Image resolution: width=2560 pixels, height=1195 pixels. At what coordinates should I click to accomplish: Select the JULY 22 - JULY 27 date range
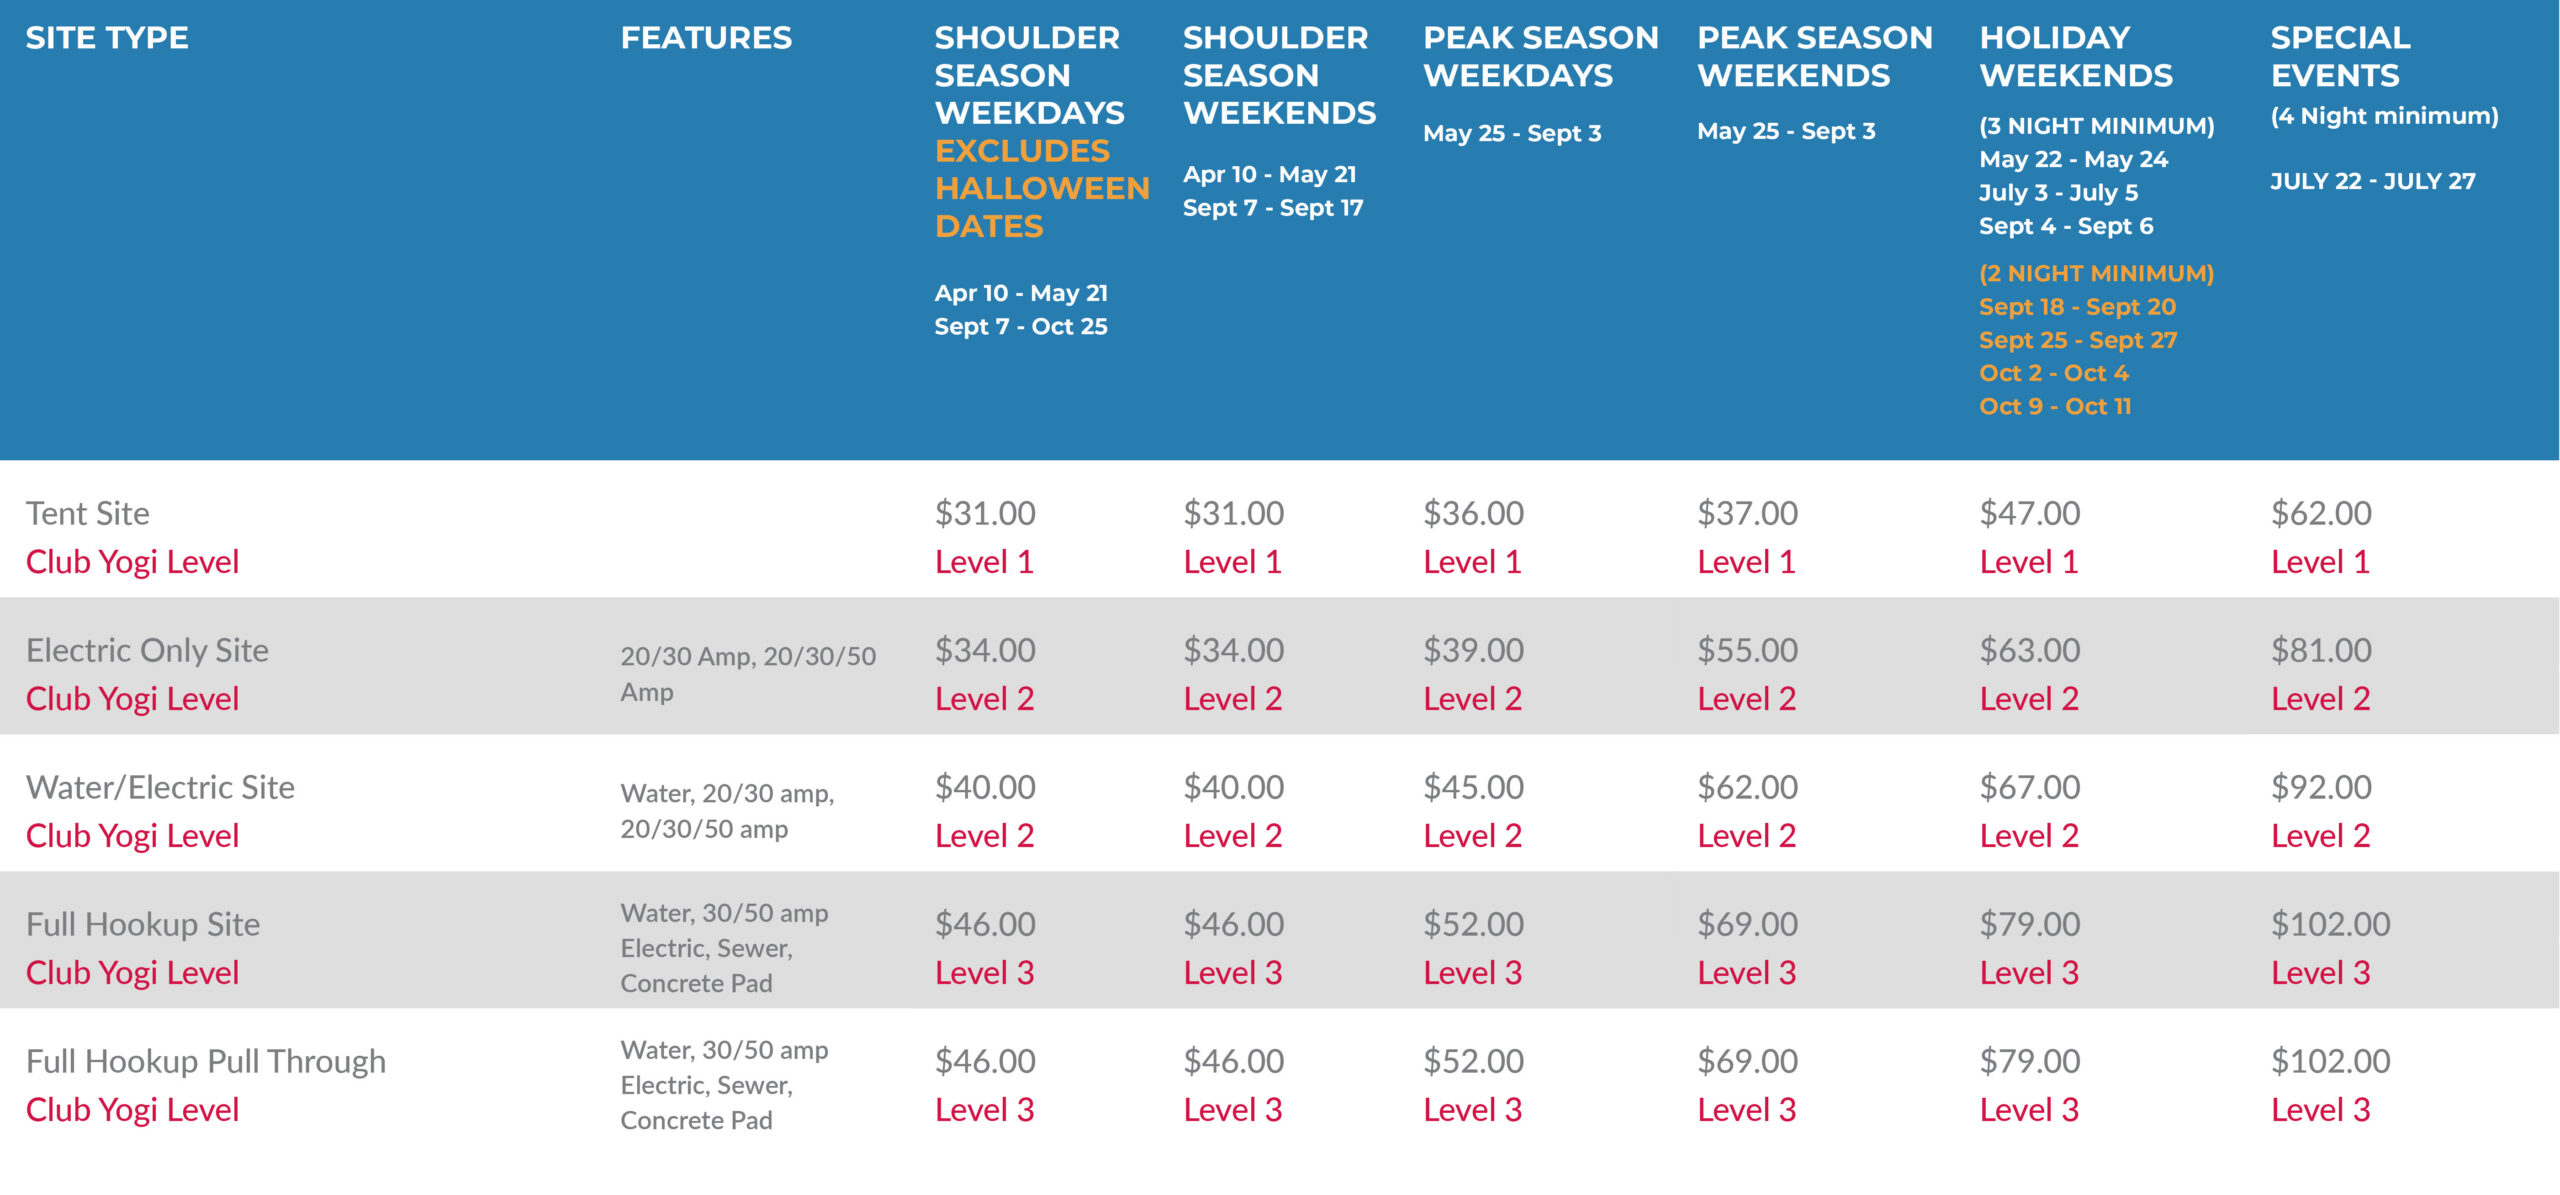tap(2372, 181)
